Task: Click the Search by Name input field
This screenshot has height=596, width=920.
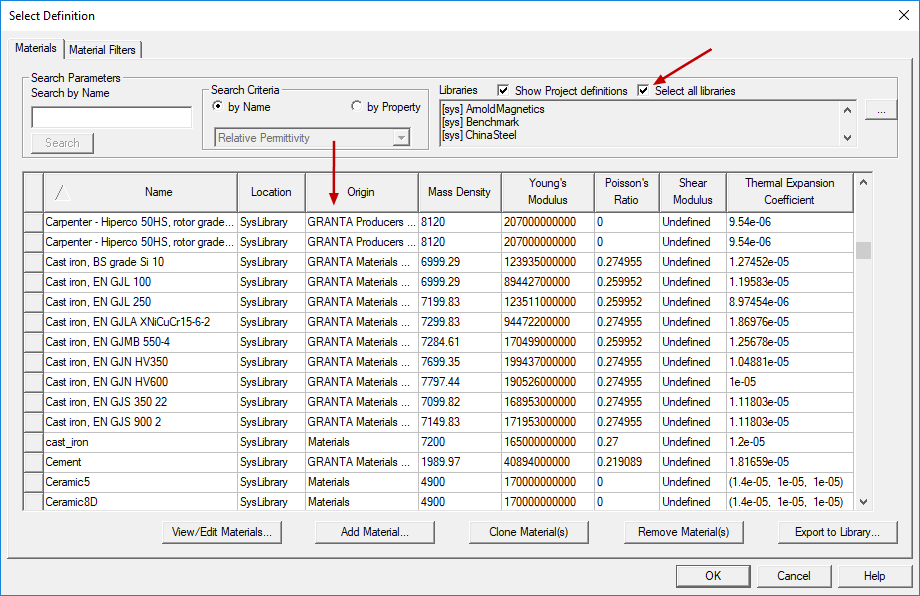Action: coord(111,118)
